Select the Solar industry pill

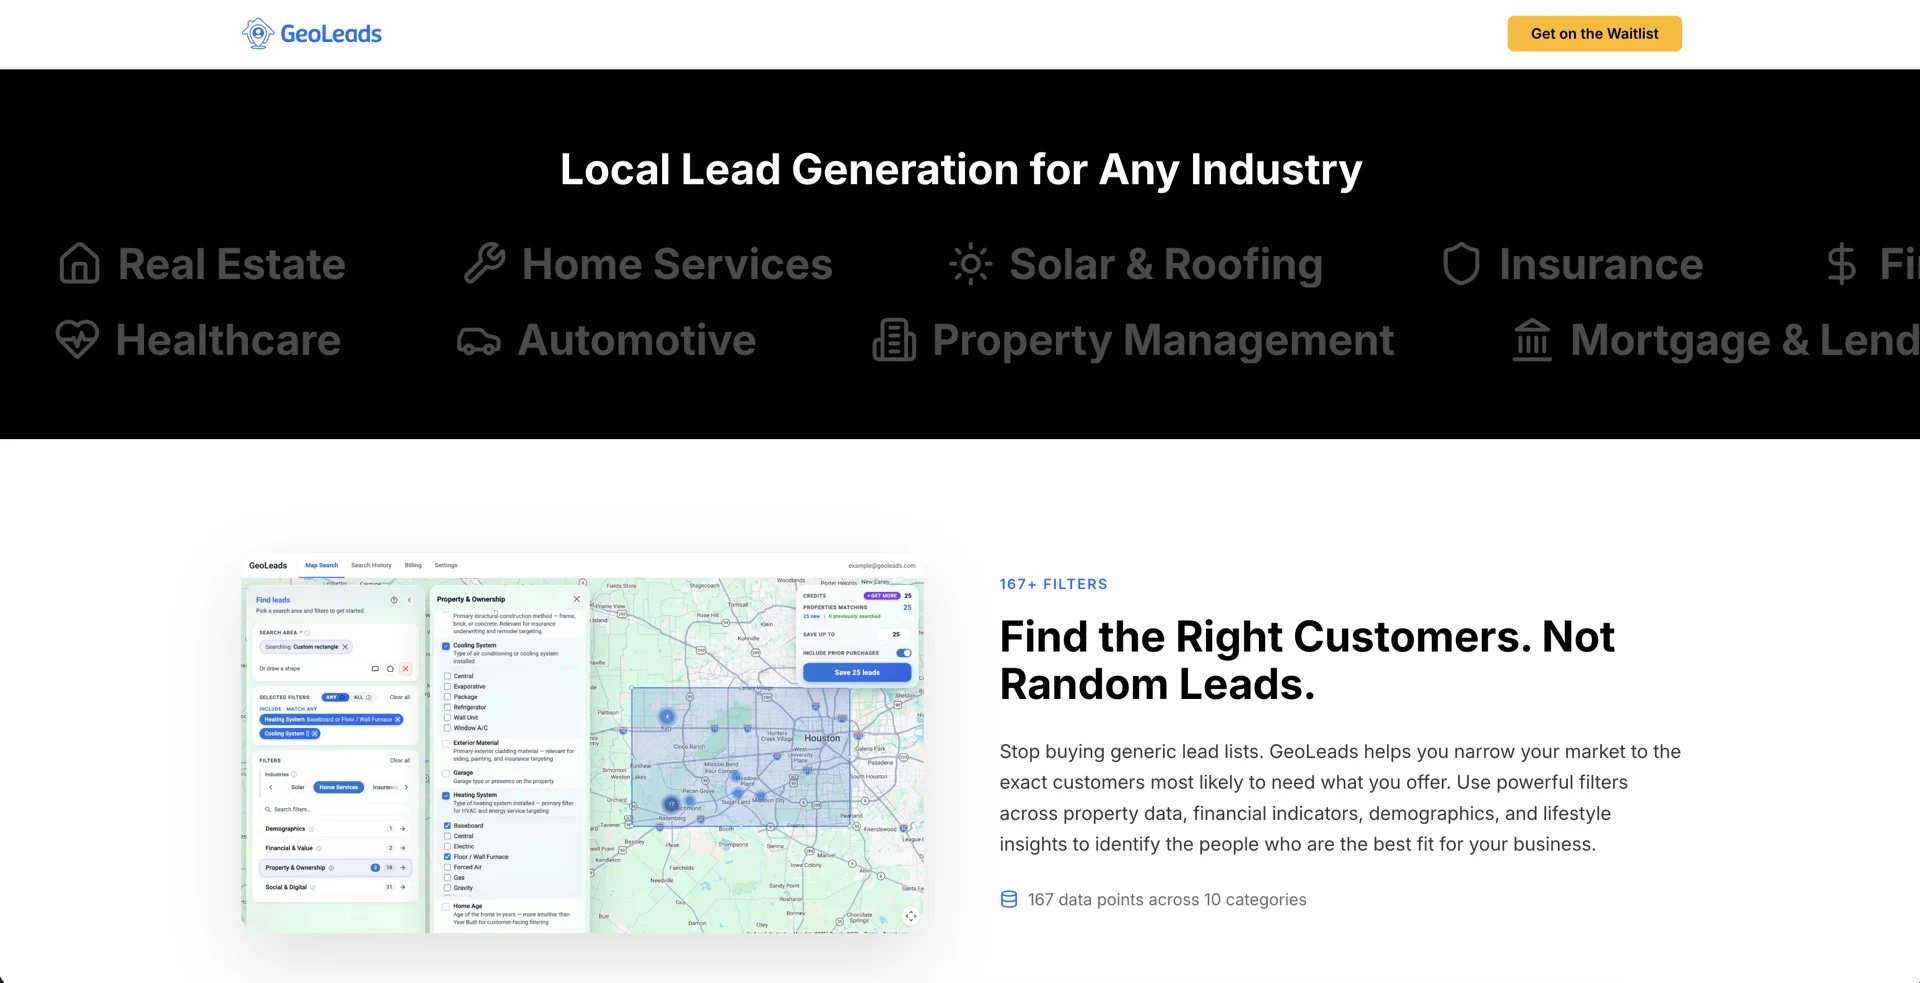(298, 787)
